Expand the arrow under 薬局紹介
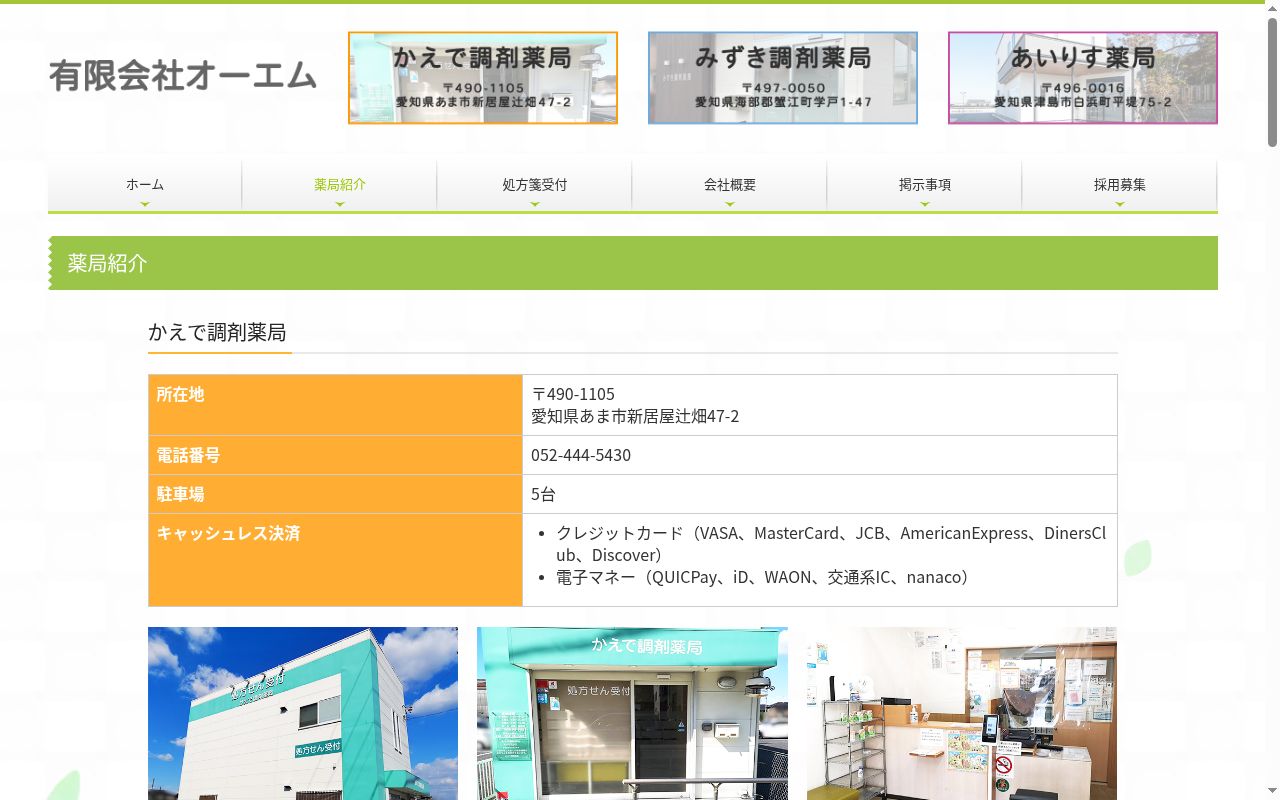1280x800 pixels. coord(340,204)
